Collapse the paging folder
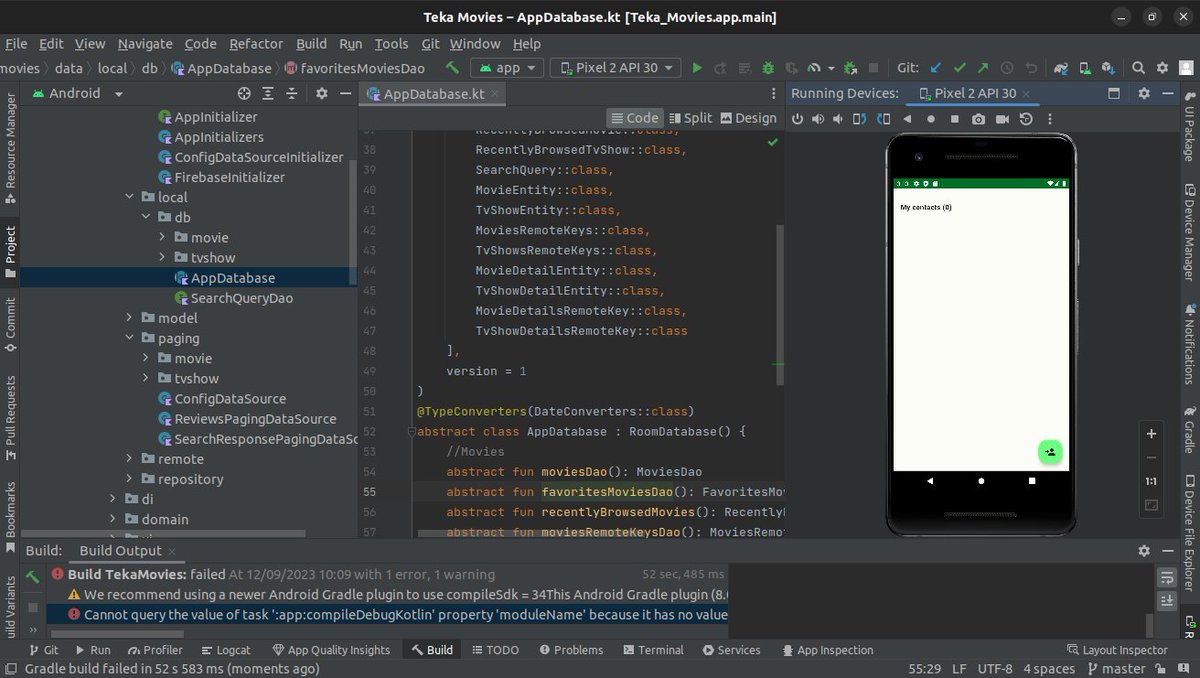This screenshot has height=678, width=1200. 130,338
